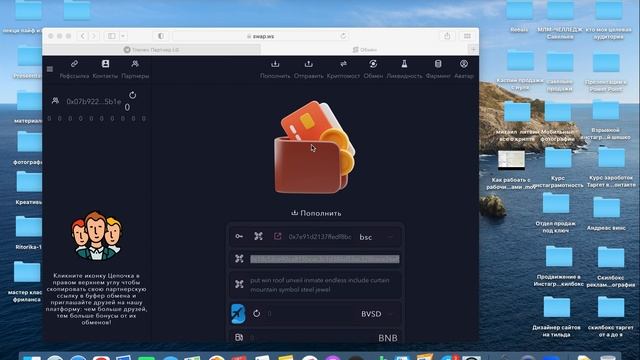Click the blue BVSD token logo
This screenshot has height=360, width=640.
pyautogui.click(x=238, y=313)
